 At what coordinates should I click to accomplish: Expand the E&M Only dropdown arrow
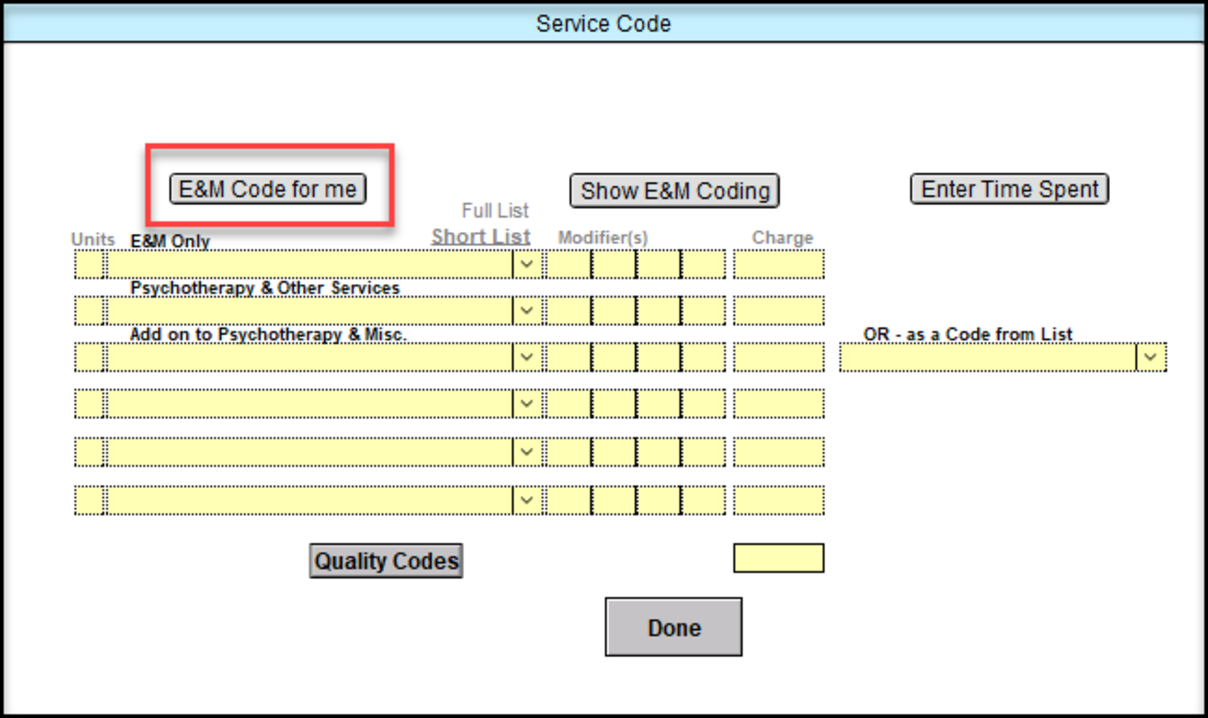(527, 264)
